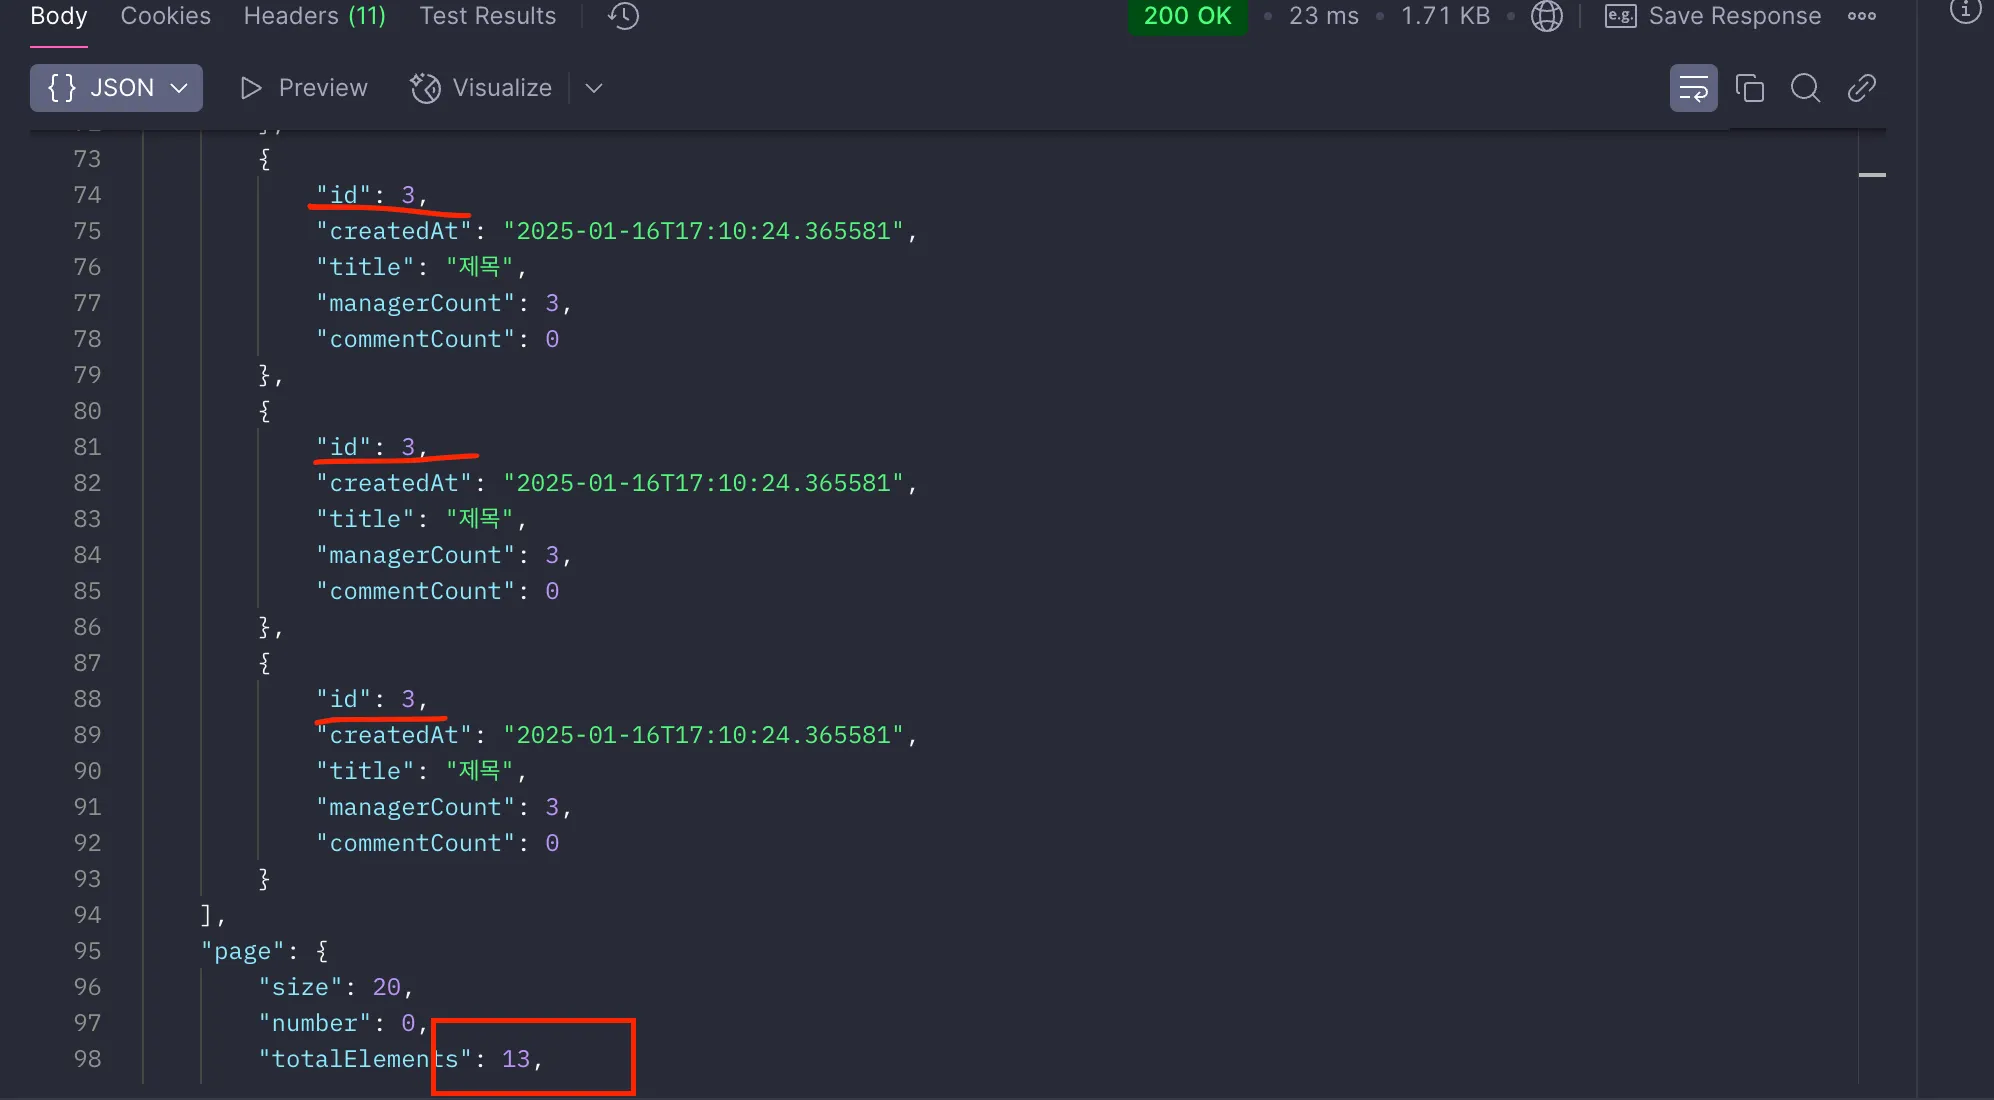Toggle word wrap for response body

point(1693,88)
